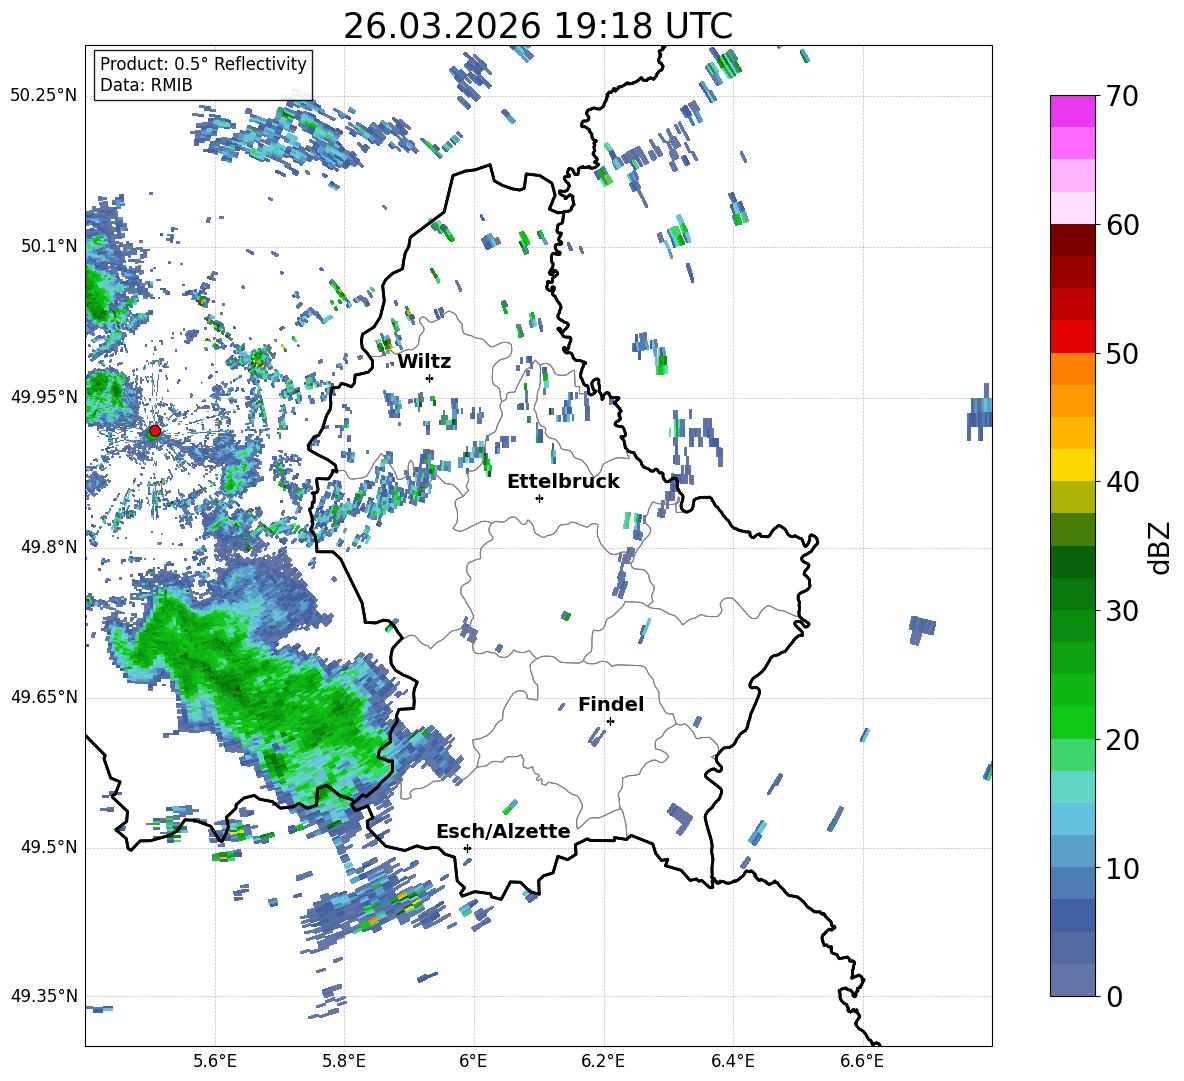Click the 0 value on the colorbar

click(x=1113, y=996)
